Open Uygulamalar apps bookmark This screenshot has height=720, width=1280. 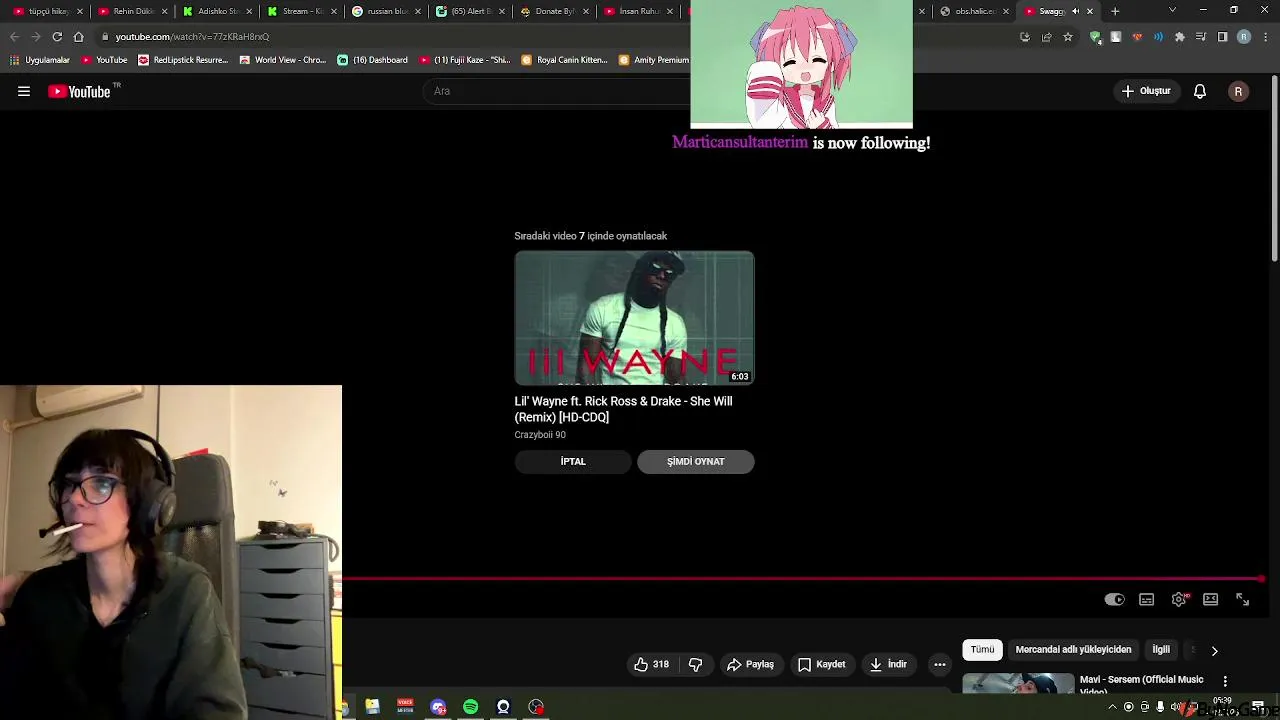tap(40, 60)
